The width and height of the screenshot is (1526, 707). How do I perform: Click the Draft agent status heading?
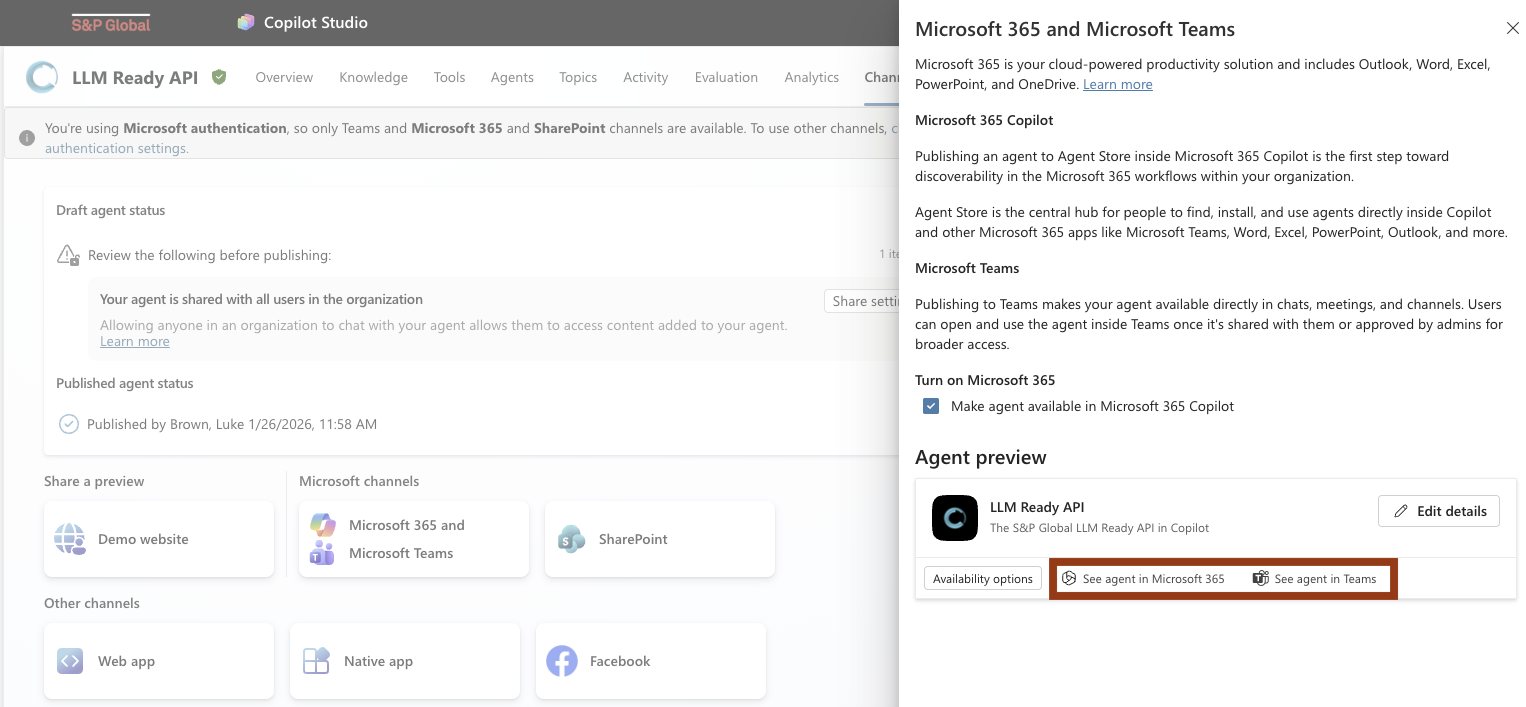coord(111,211)
